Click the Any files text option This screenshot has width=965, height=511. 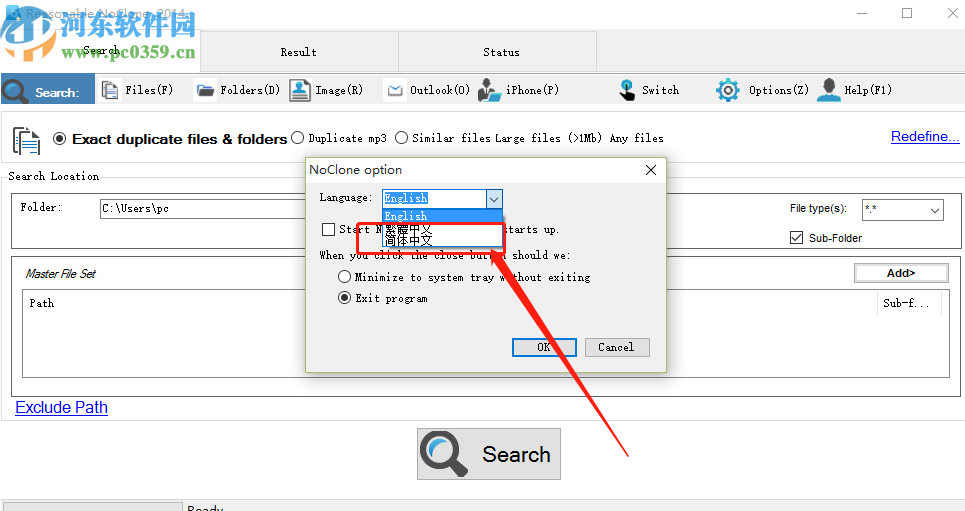(x=637, y=138)
